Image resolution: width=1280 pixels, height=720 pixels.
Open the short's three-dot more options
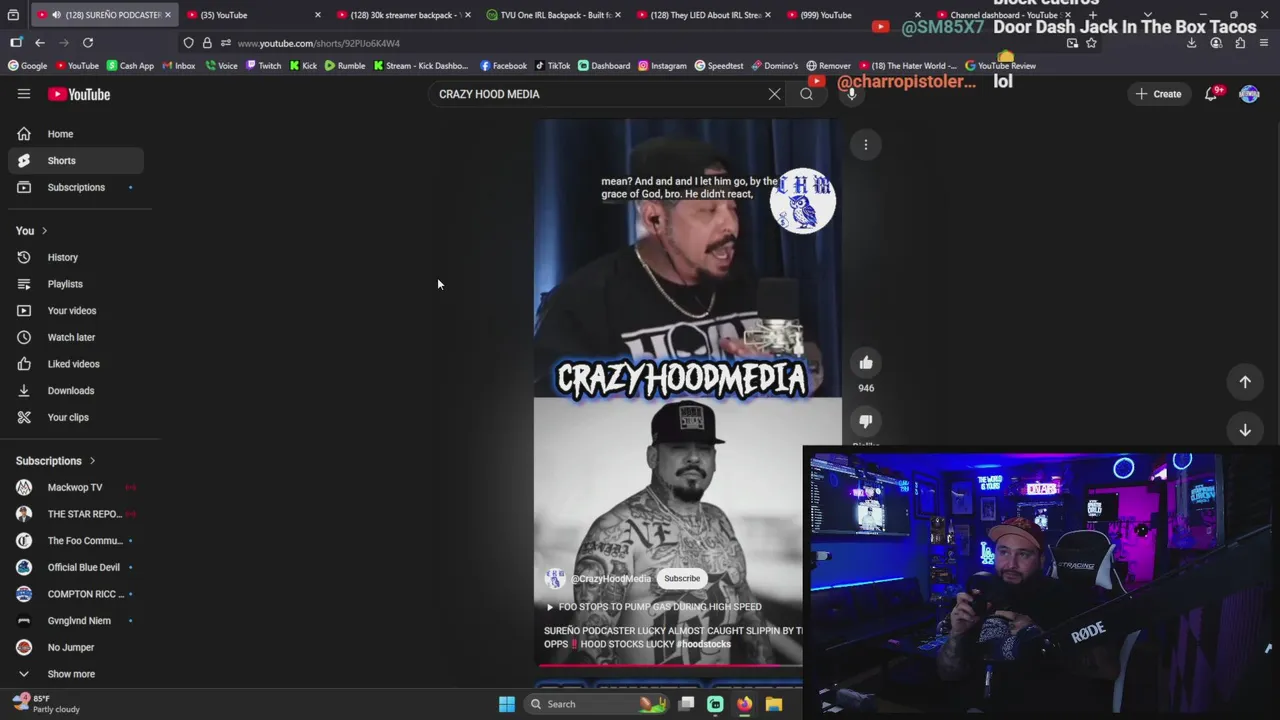pyautogui.click(x=866, y=145)
